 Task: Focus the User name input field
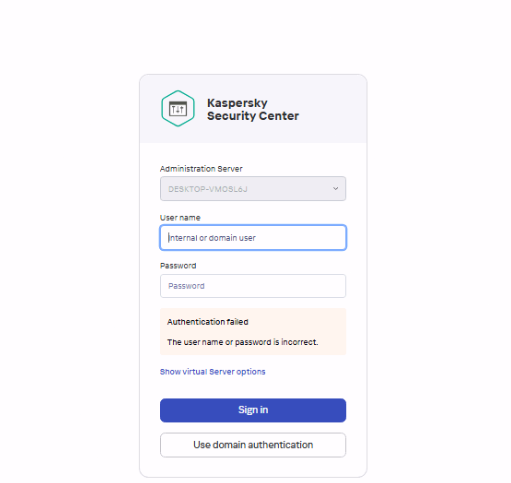tap(253, 238)
